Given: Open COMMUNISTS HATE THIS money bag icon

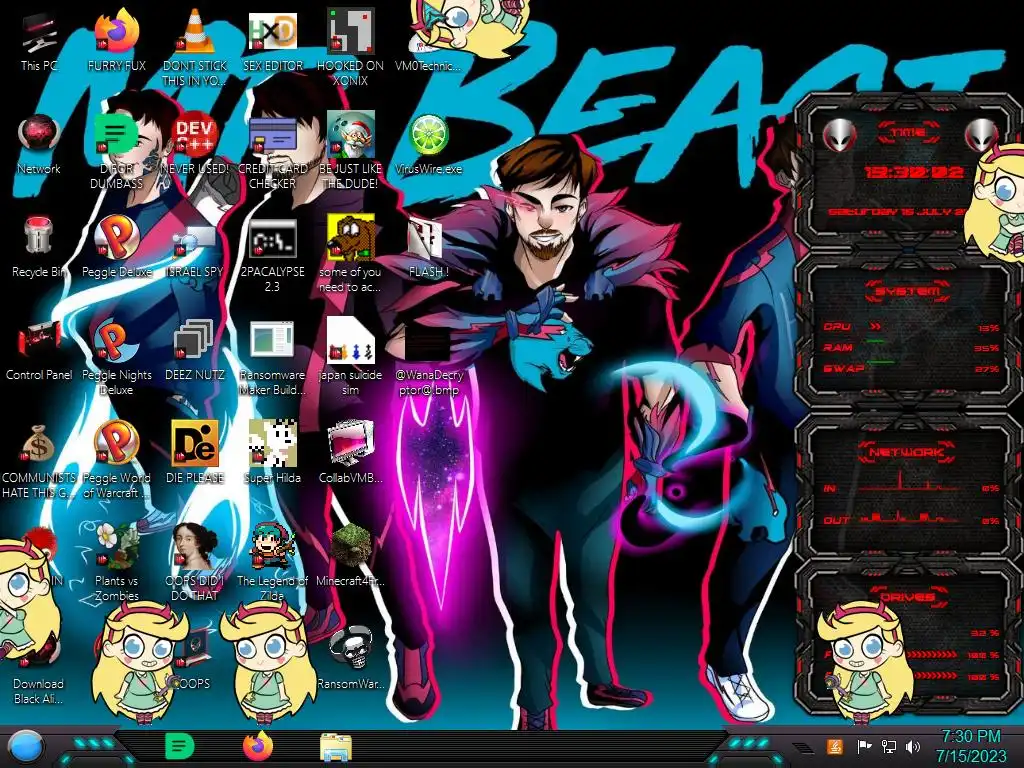Looking at the screenshot, I should [39, 460].
